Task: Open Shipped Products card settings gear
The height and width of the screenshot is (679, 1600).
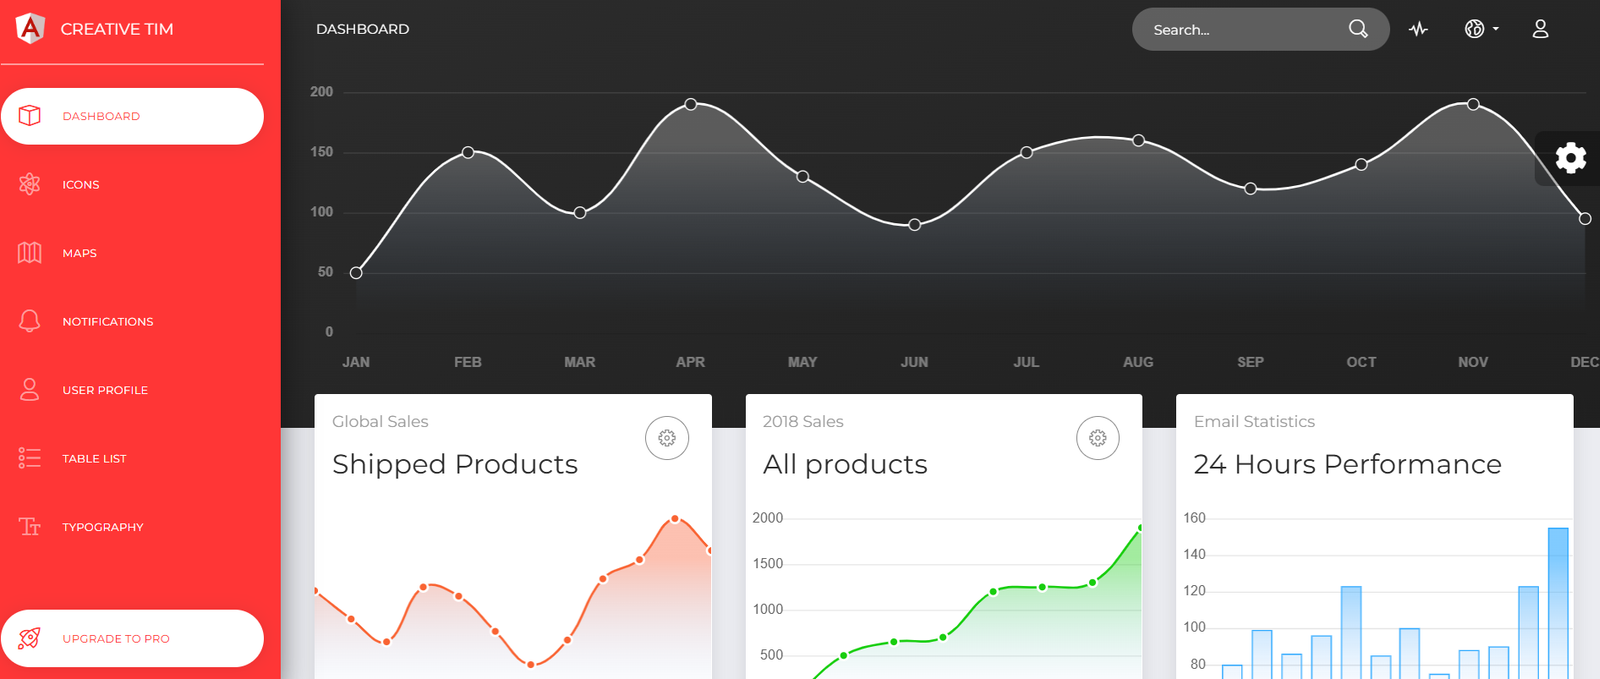Action: pyautogui.click(x=667, y=438)
